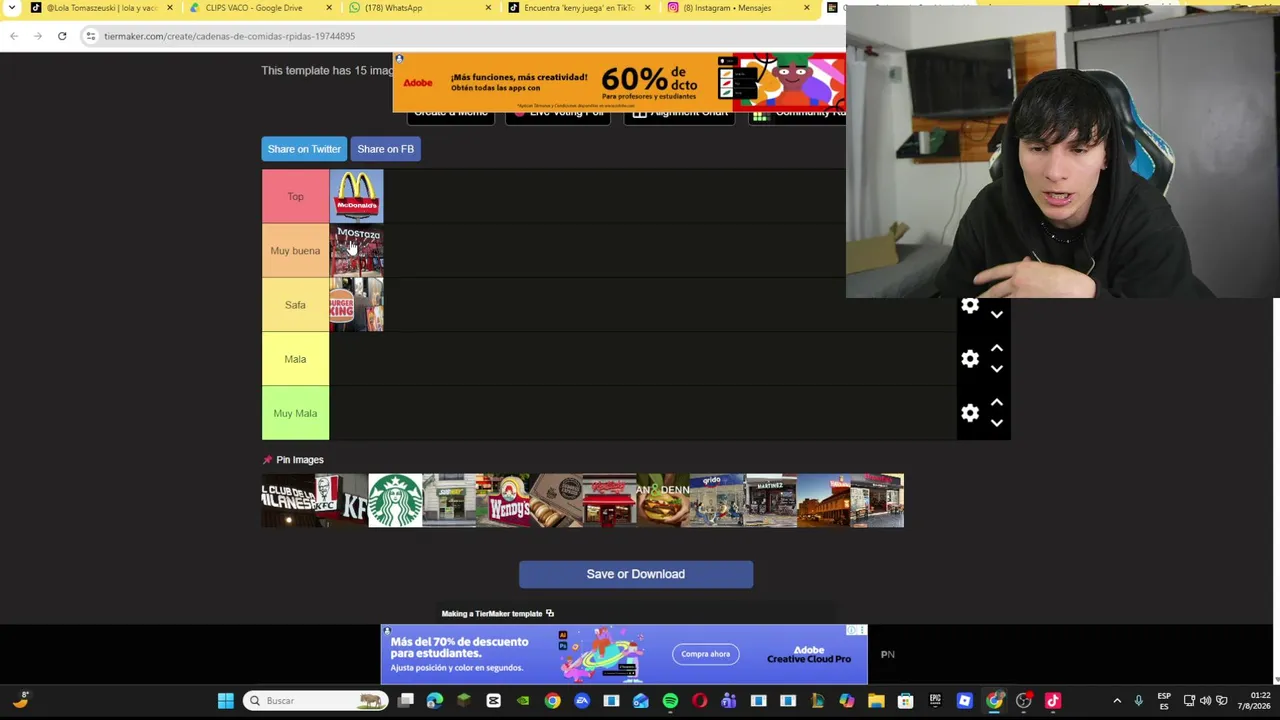This screenshot has height=720, width=1280.
Task: Click the Save or Download button
Action: [x=636, y=574]
